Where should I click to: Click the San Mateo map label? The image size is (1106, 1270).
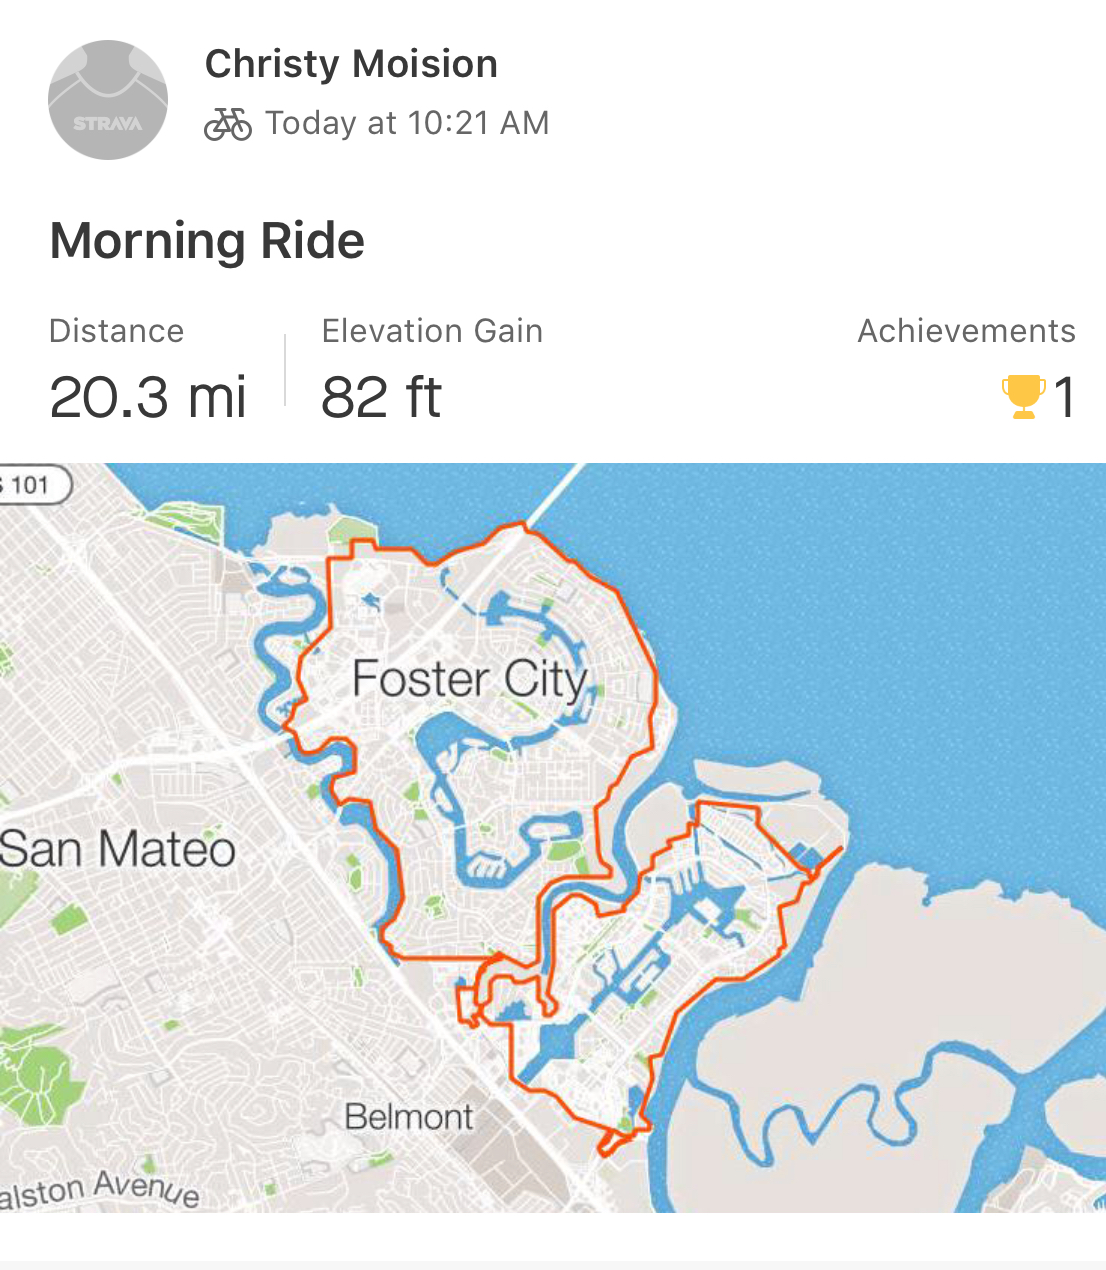pyautogui.click(x=118, y=849)
